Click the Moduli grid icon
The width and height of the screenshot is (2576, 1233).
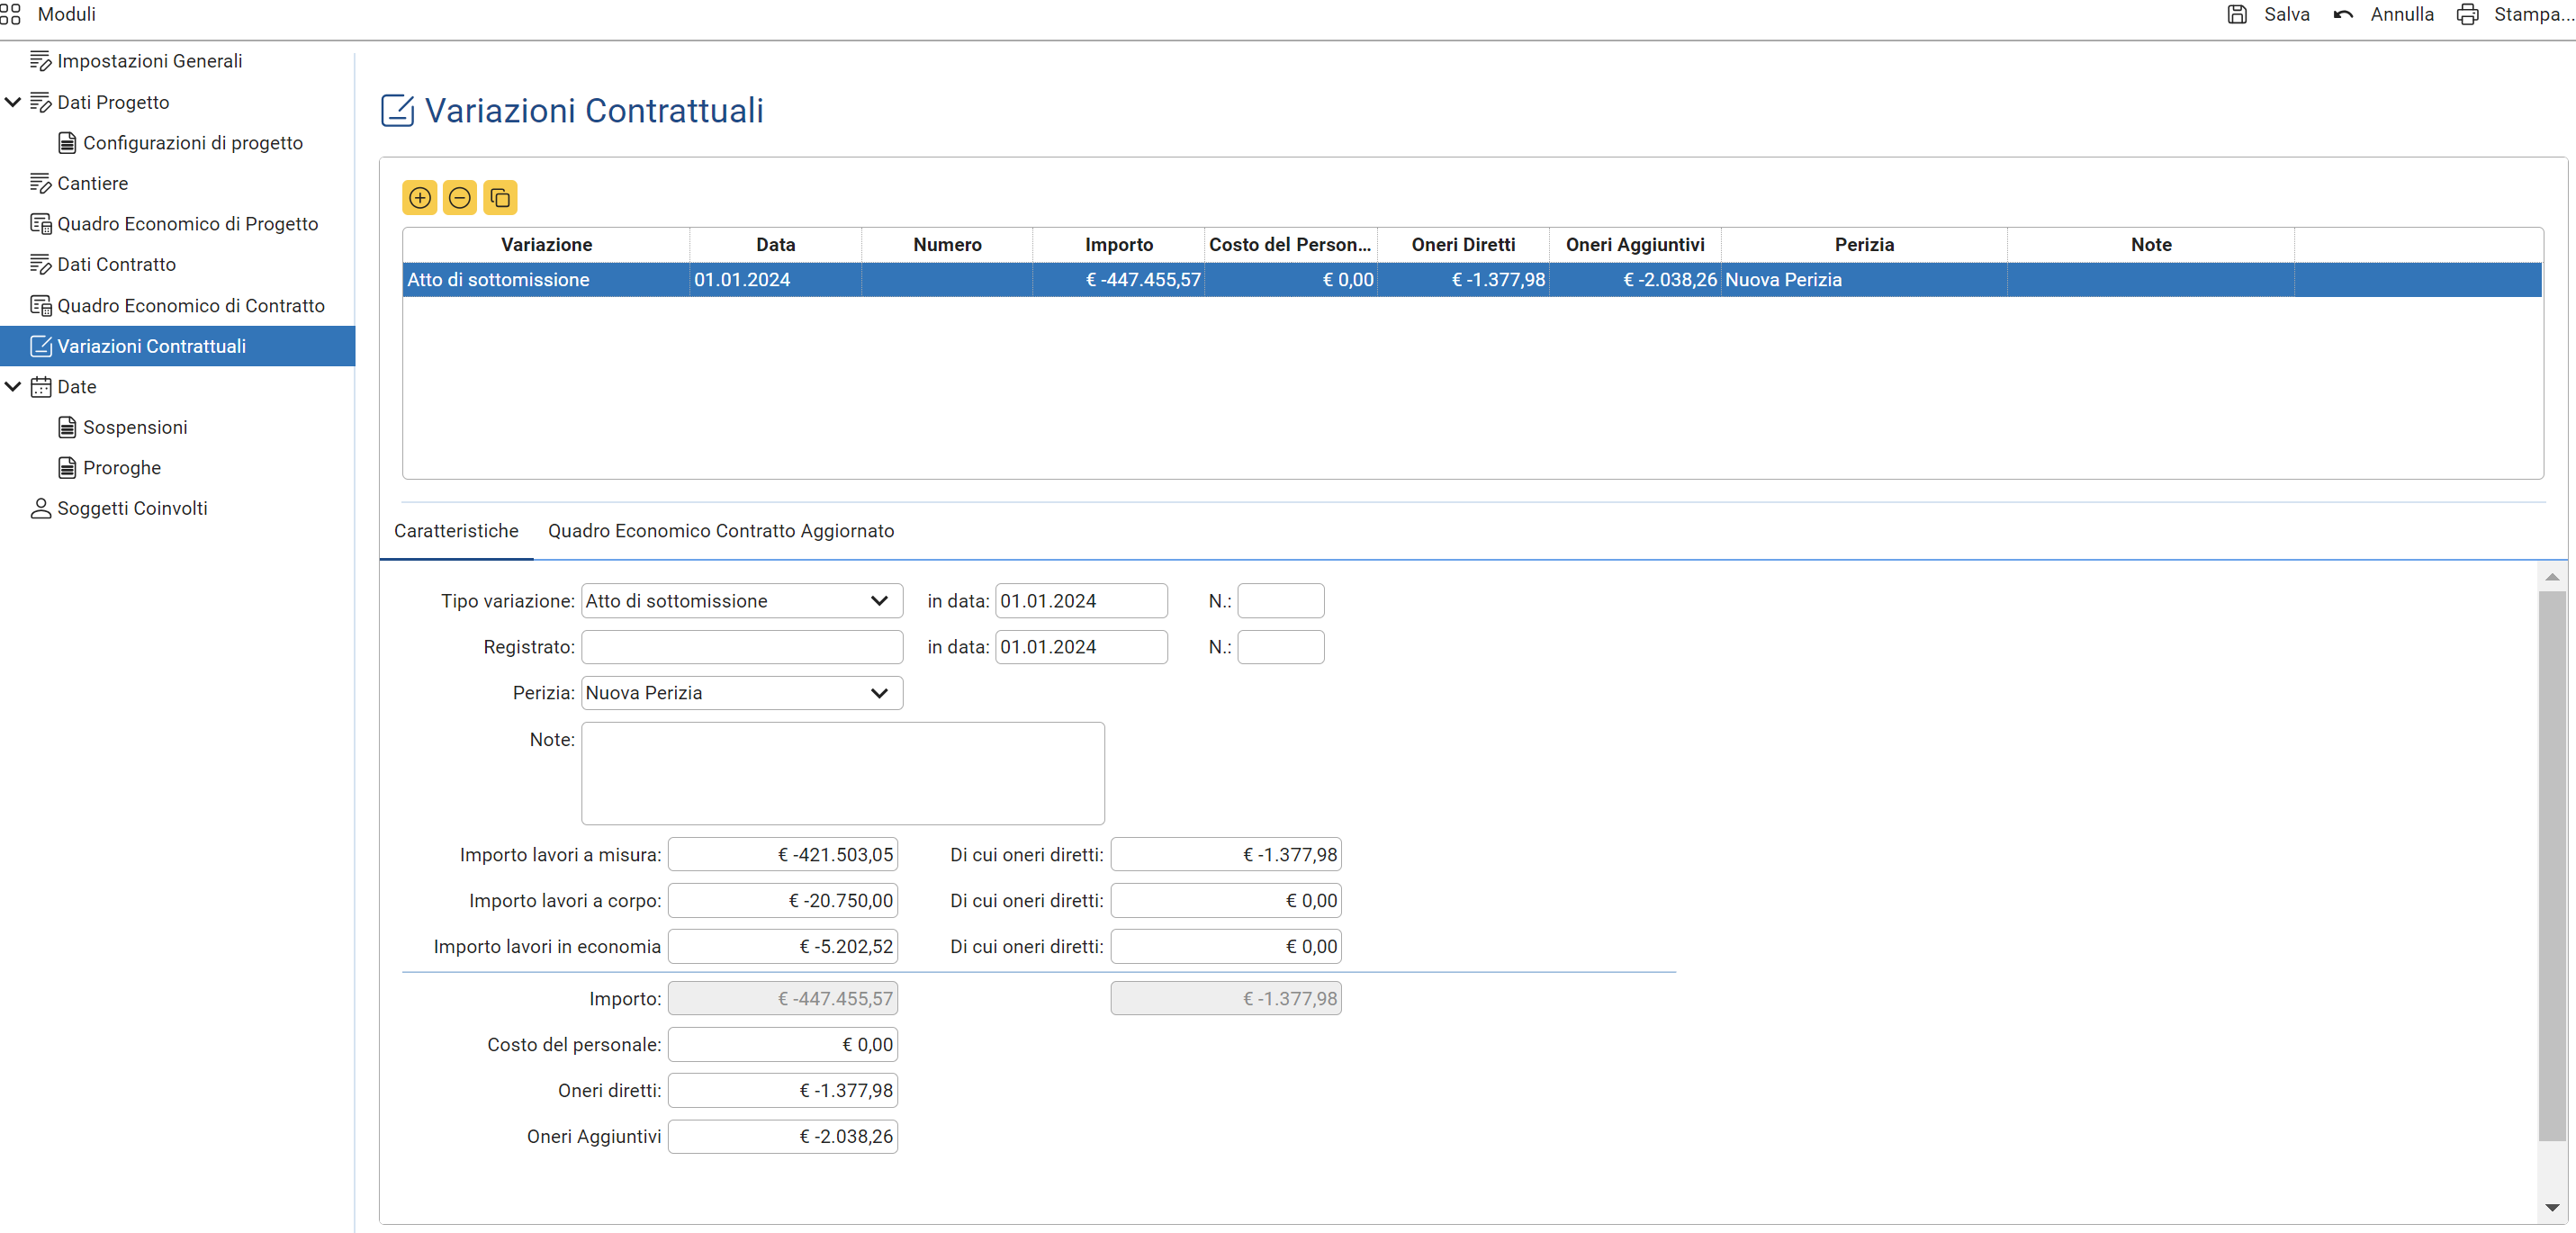[10, 14]
